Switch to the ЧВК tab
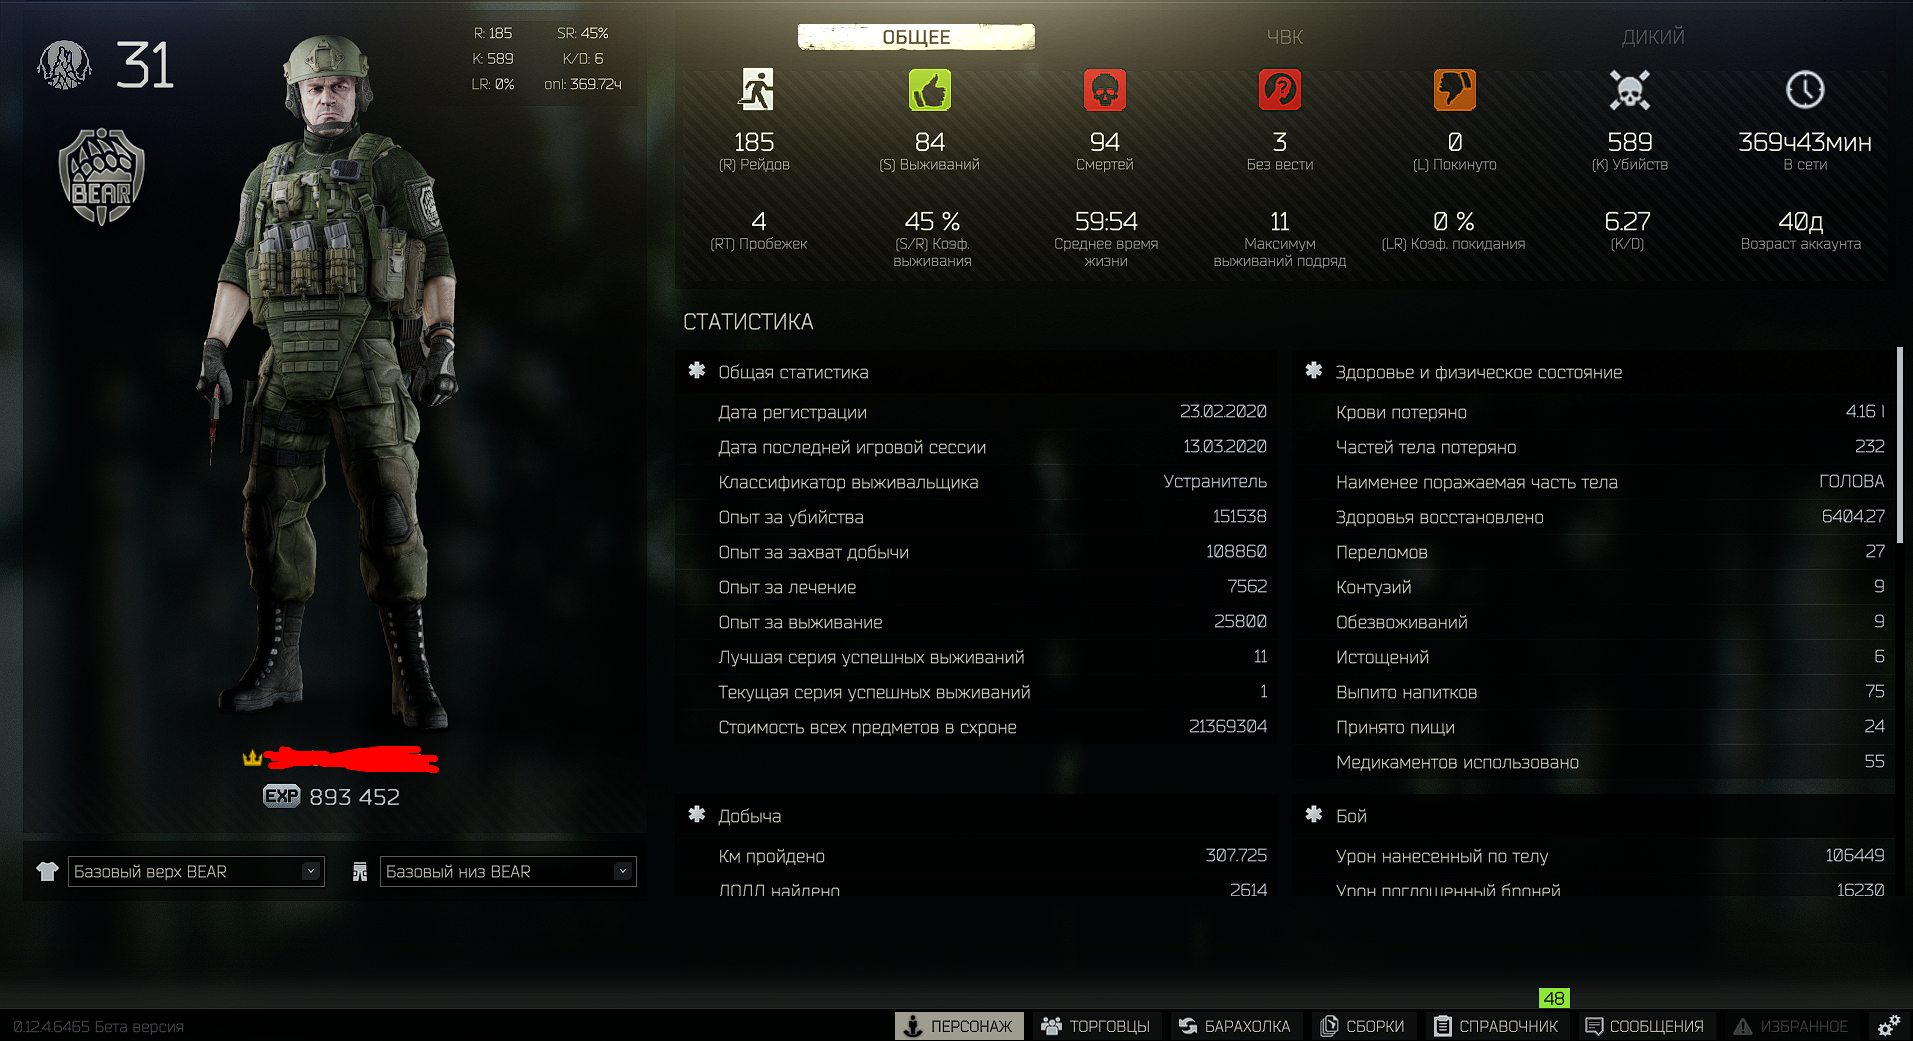 click(x=1285, y=37)
